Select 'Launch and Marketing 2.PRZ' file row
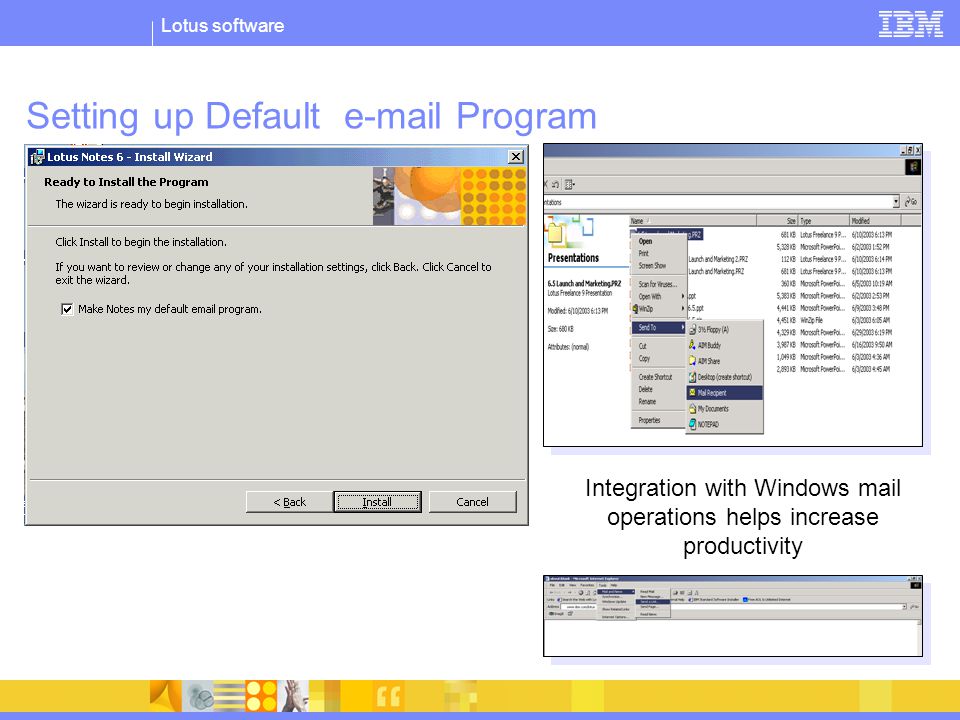Screen dimensions: 960x720 (718, 259)
